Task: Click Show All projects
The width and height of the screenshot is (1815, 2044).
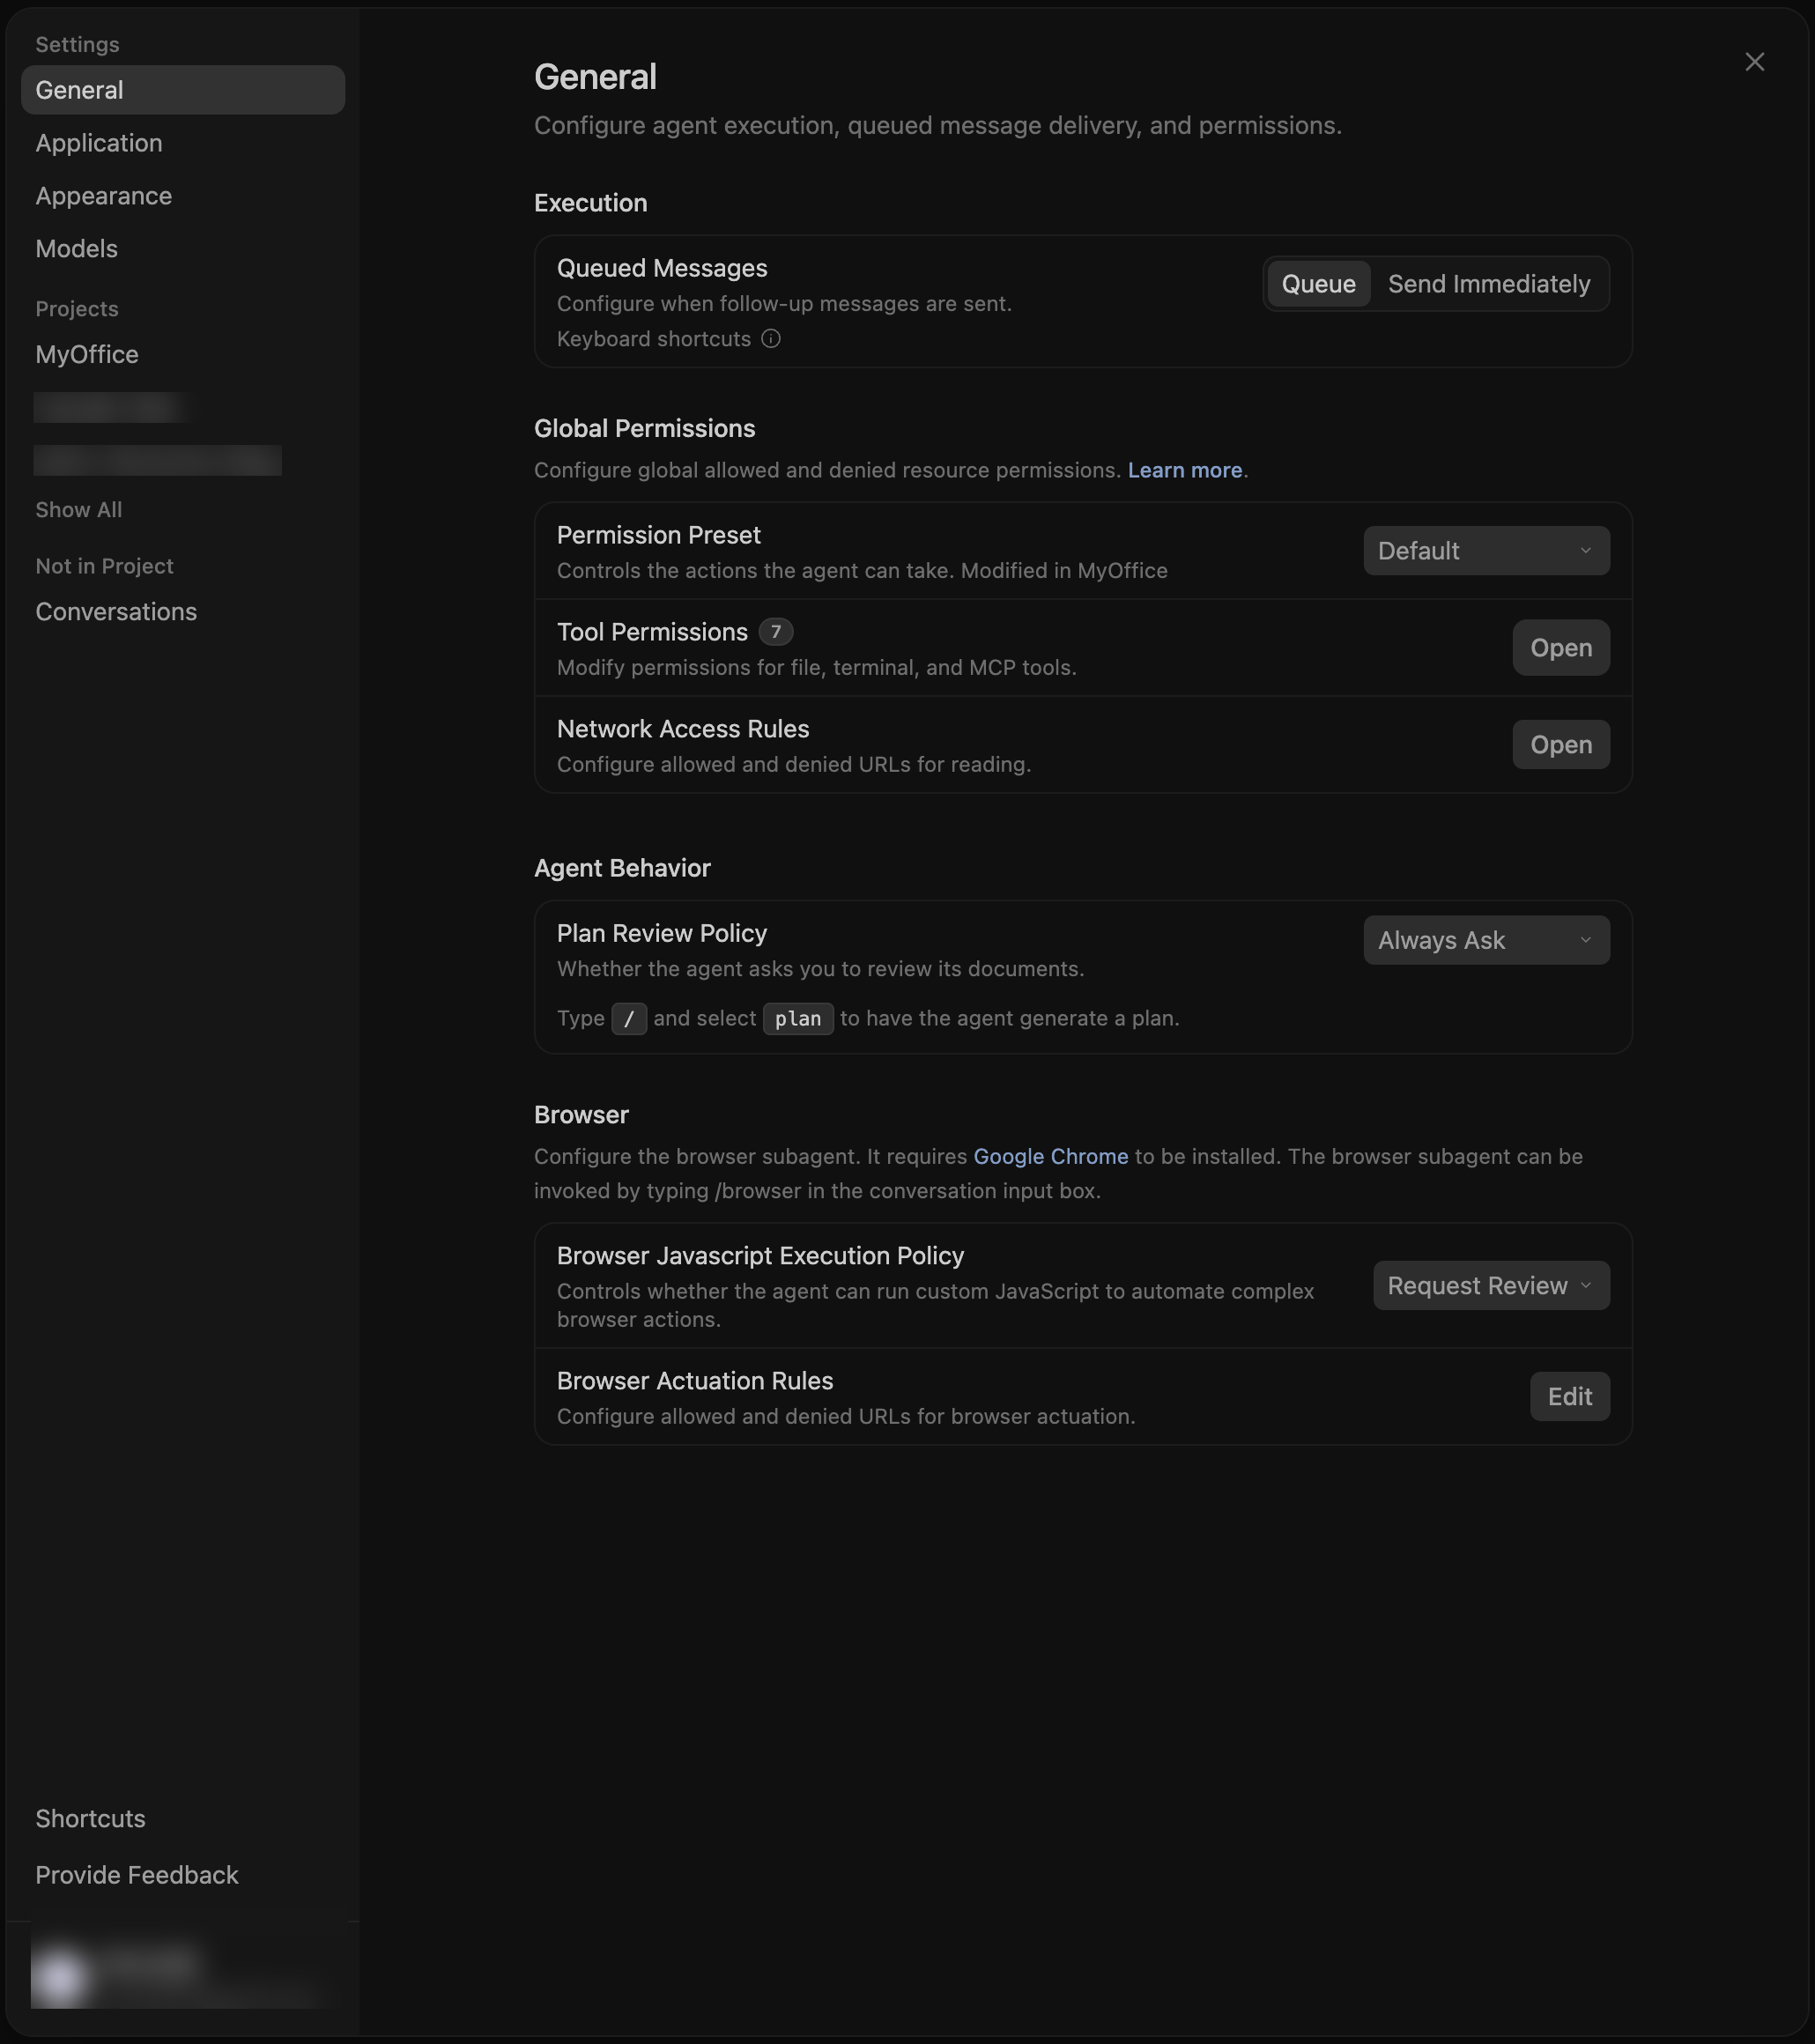Action: click(79, 510)
